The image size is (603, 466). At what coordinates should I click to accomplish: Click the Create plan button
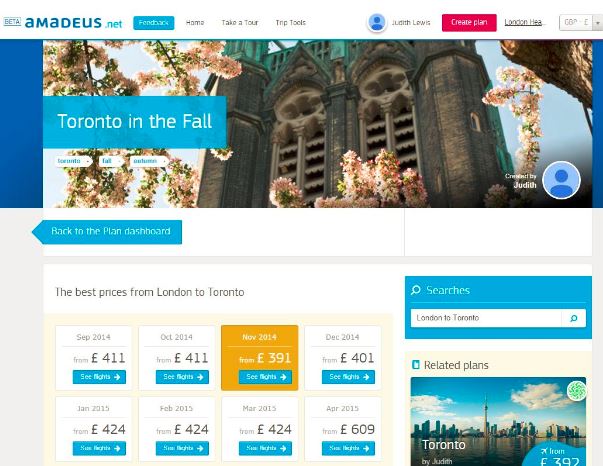pyautogui.click(x=469, y=23)
